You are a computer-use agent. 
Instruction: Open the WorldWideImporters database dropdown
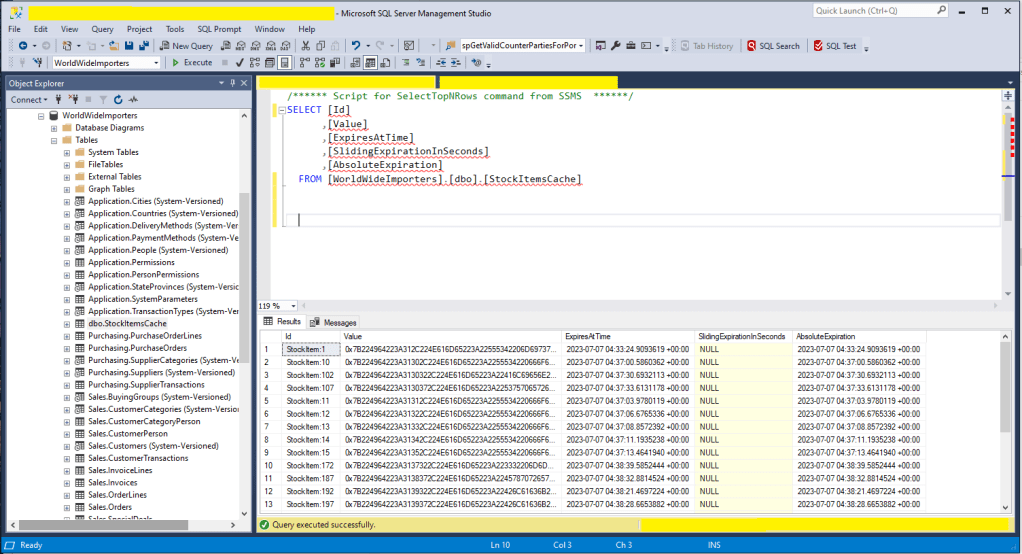coord(155,63)
